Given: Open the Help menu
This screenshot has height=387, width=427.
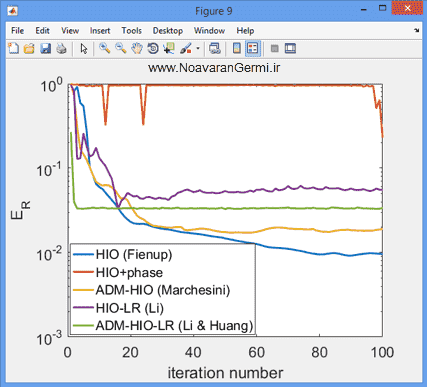Looking at the screenshot, I should [x=245, y=31].
